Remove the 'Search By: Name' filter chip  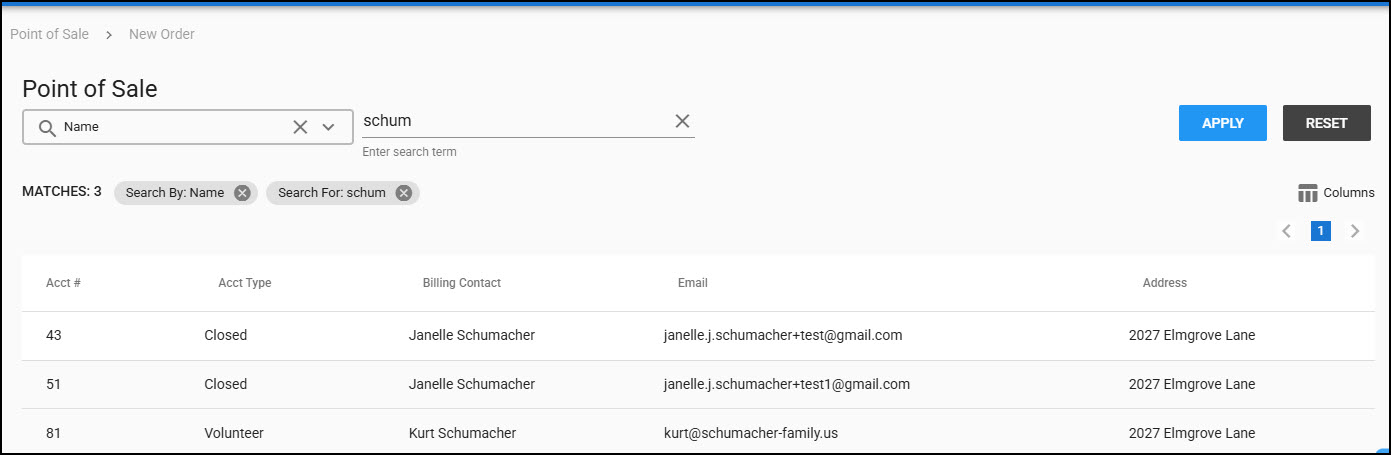coord(242,193)
